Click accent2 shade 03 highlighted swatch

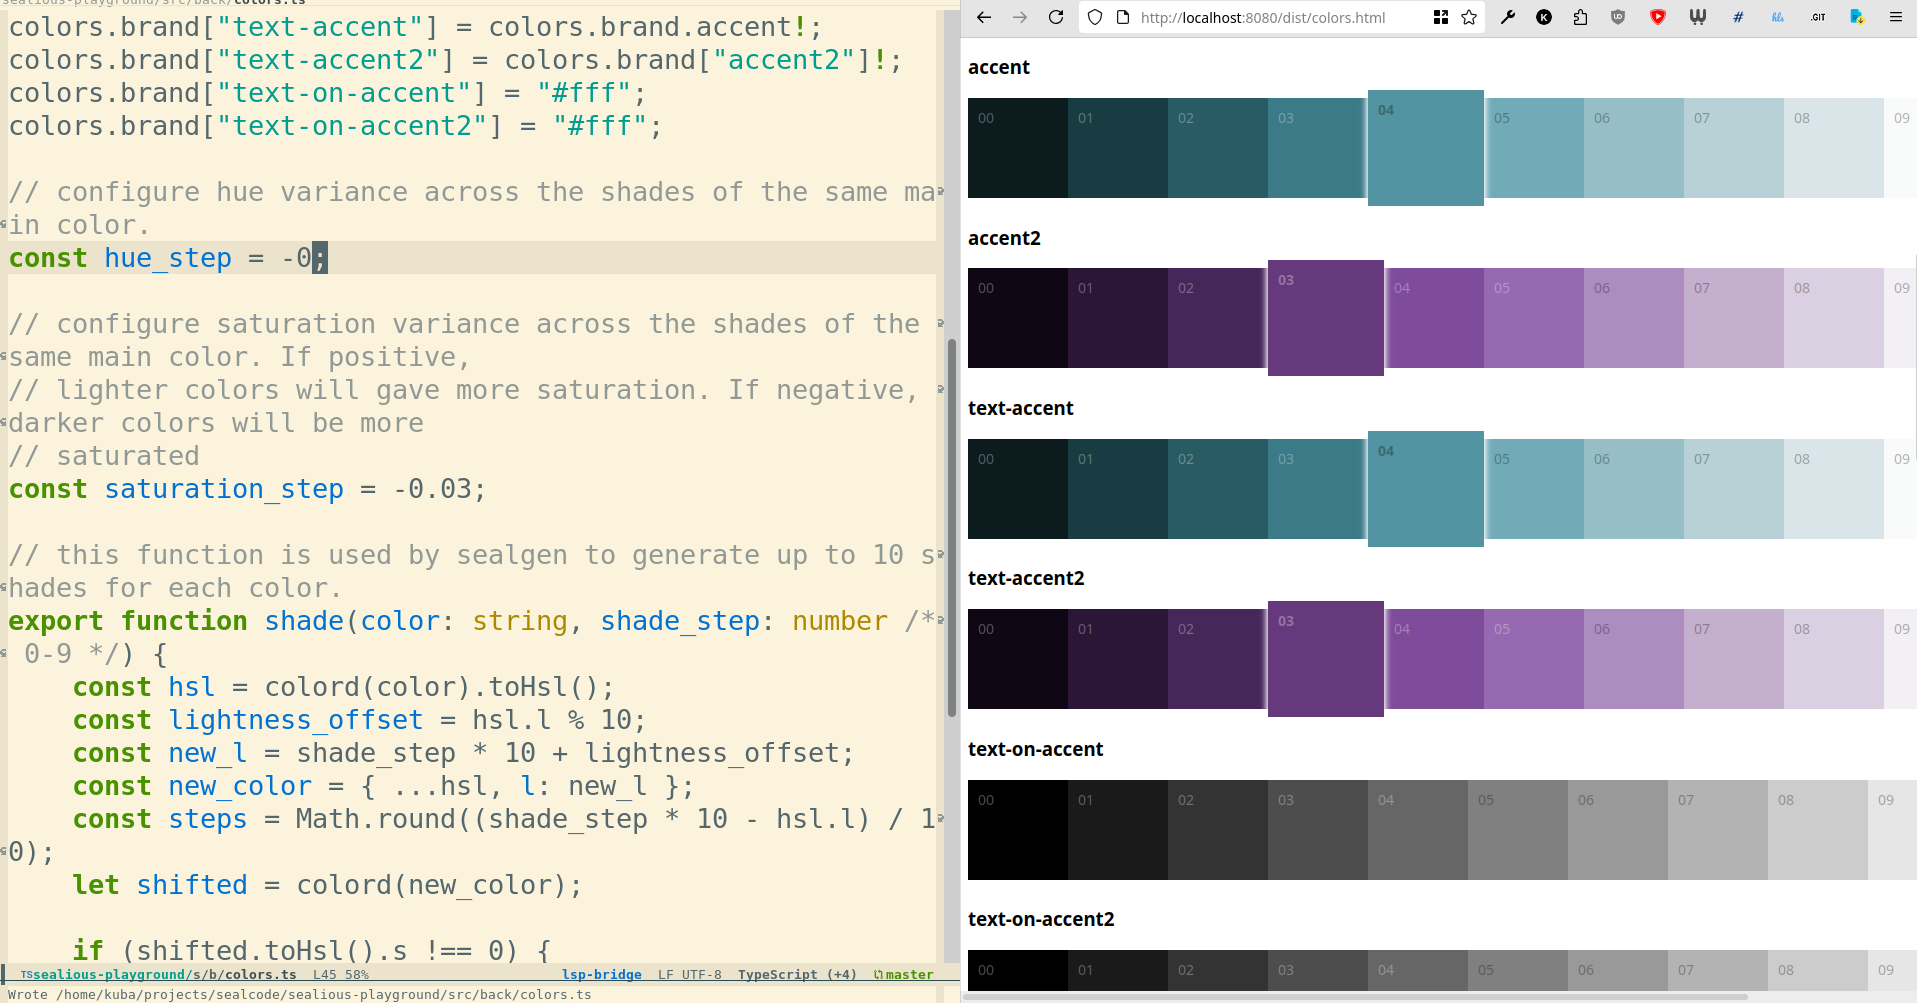pyautogui.click(x=1326, y=318)
